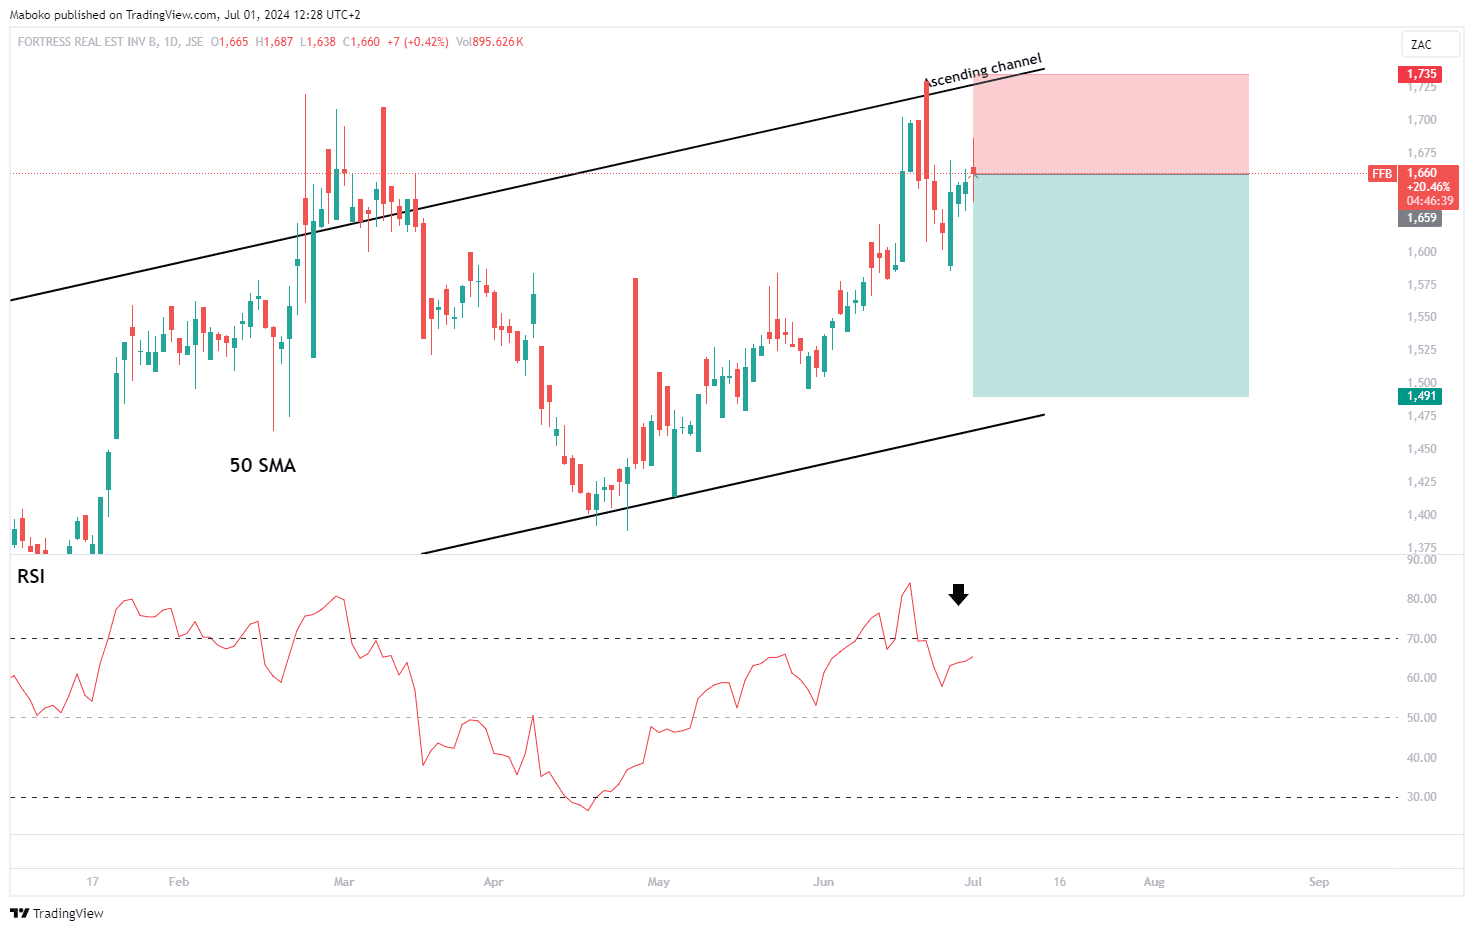Click the RSI indicator label

(31, 577)
